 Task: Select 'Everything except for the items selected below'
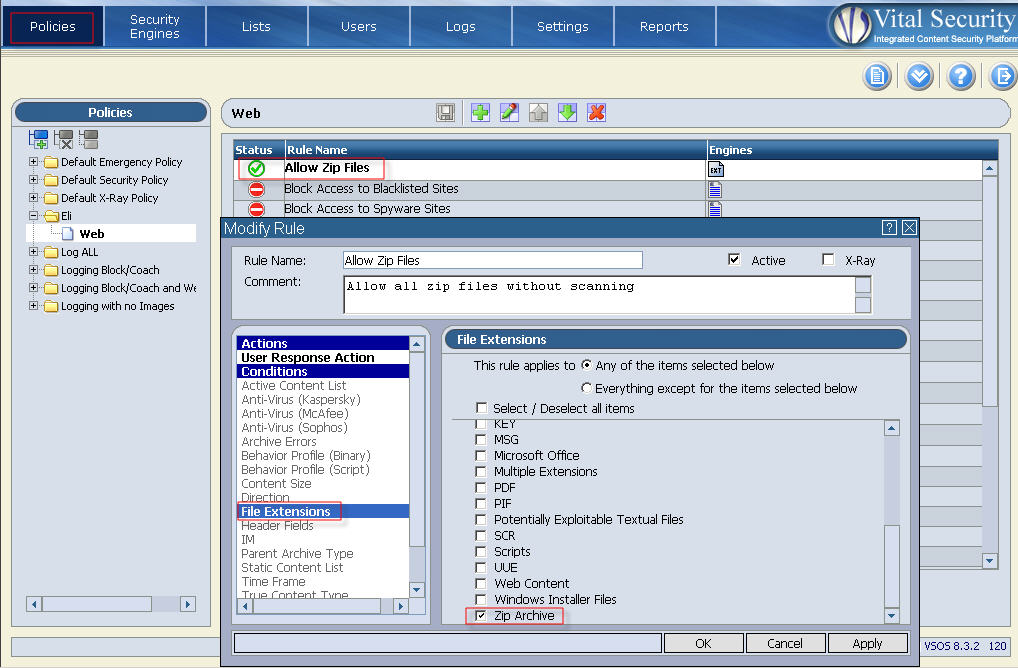point(587,388)
